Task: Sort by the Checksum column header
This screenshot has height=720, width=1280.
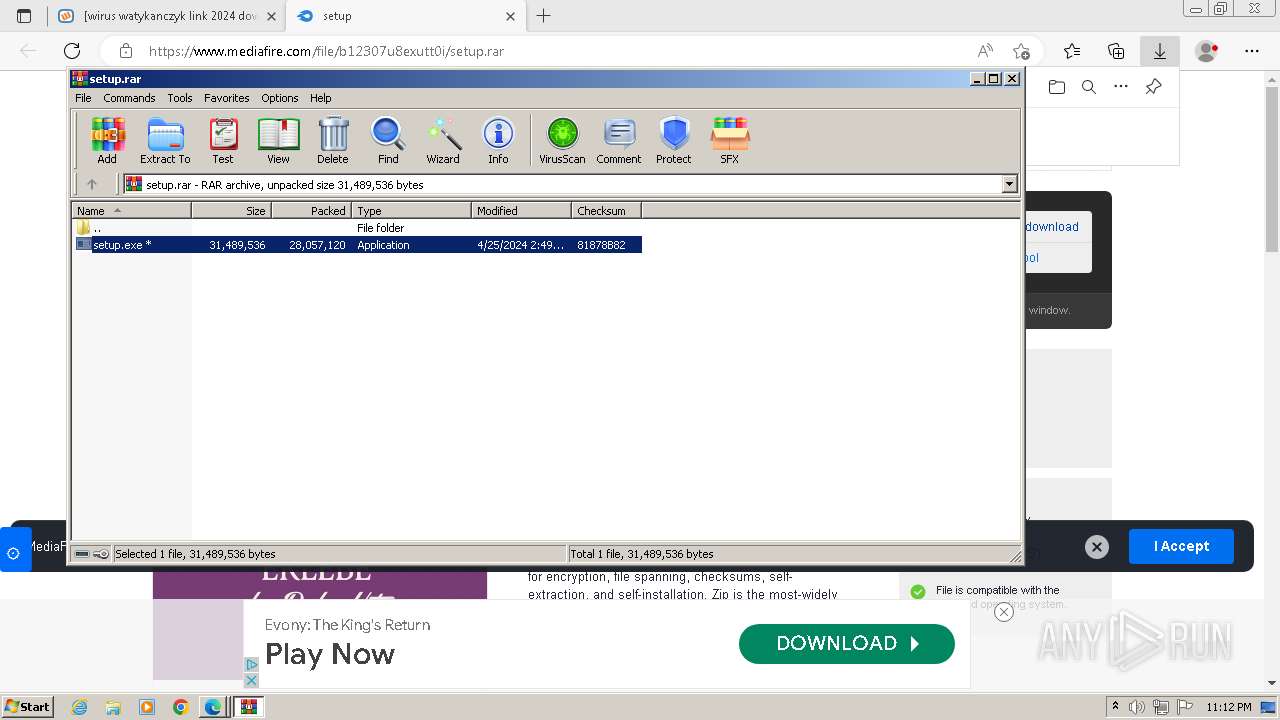Action: (606, 210)
